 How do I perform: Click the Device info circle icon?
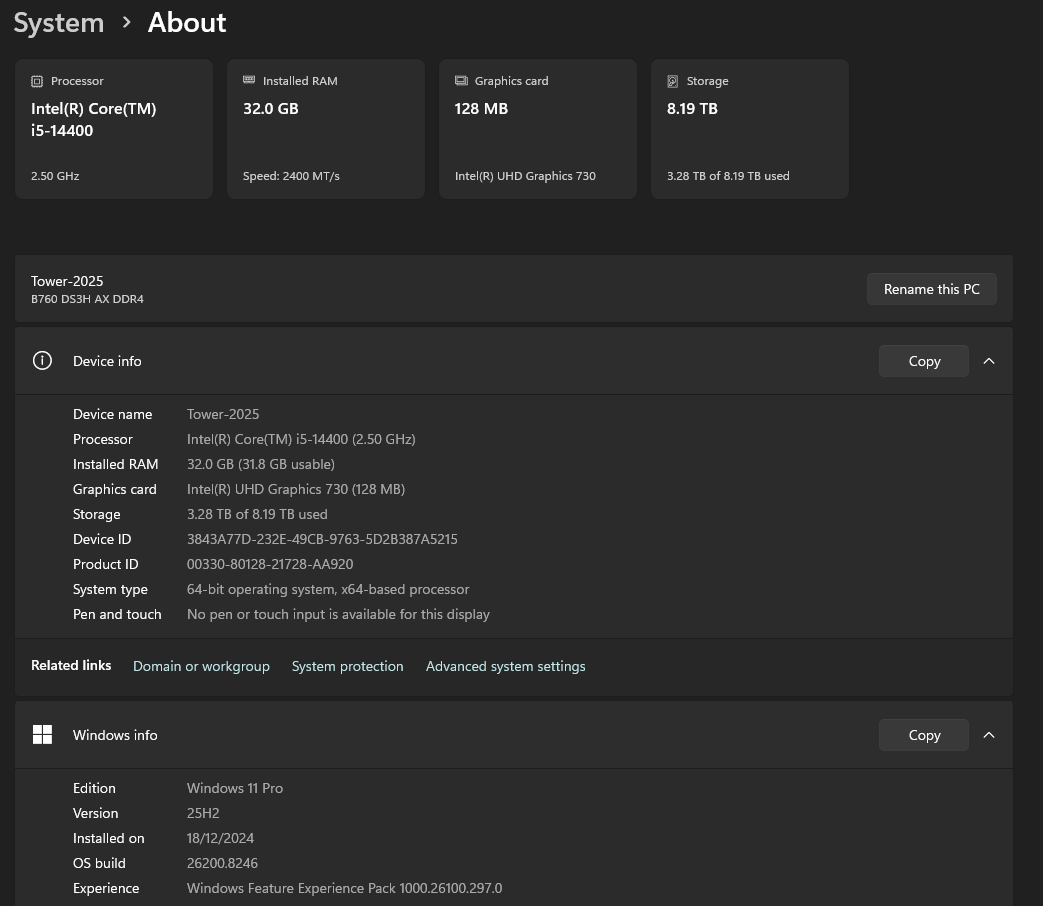pyautogui.click(x=42, y=361)
